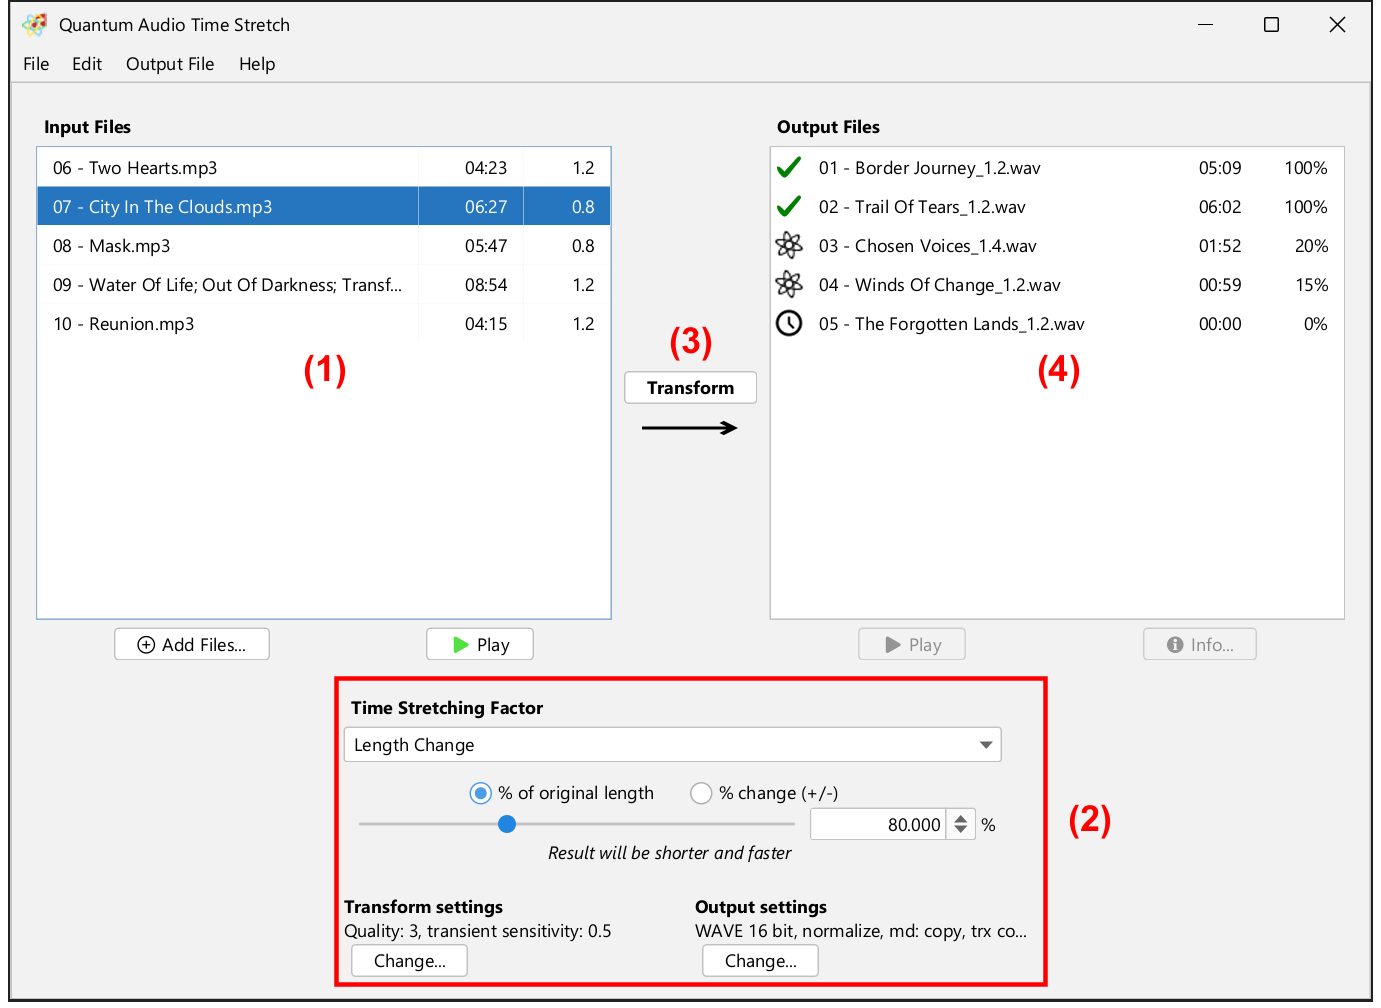This screenshot has height=1008, width=1381.
Task: Click Change under Transform settings
Action: [409, 961]
